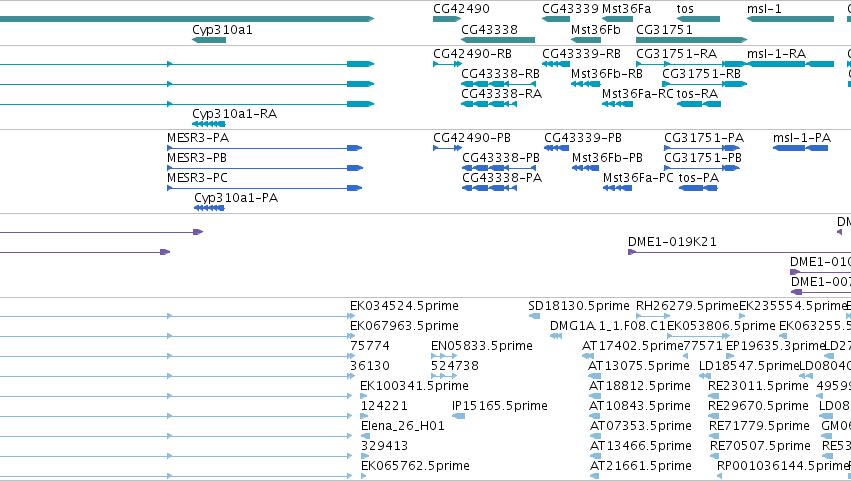Click EST EK100341.5prime

(x=414, y=387)
